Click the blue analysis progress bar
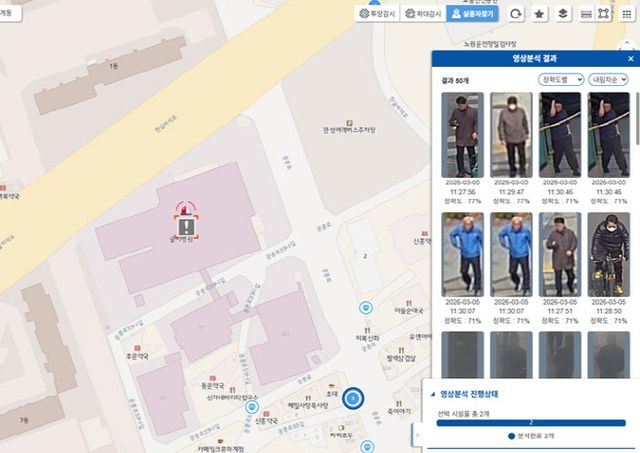 pyautogui.click(x=530, y=422)
